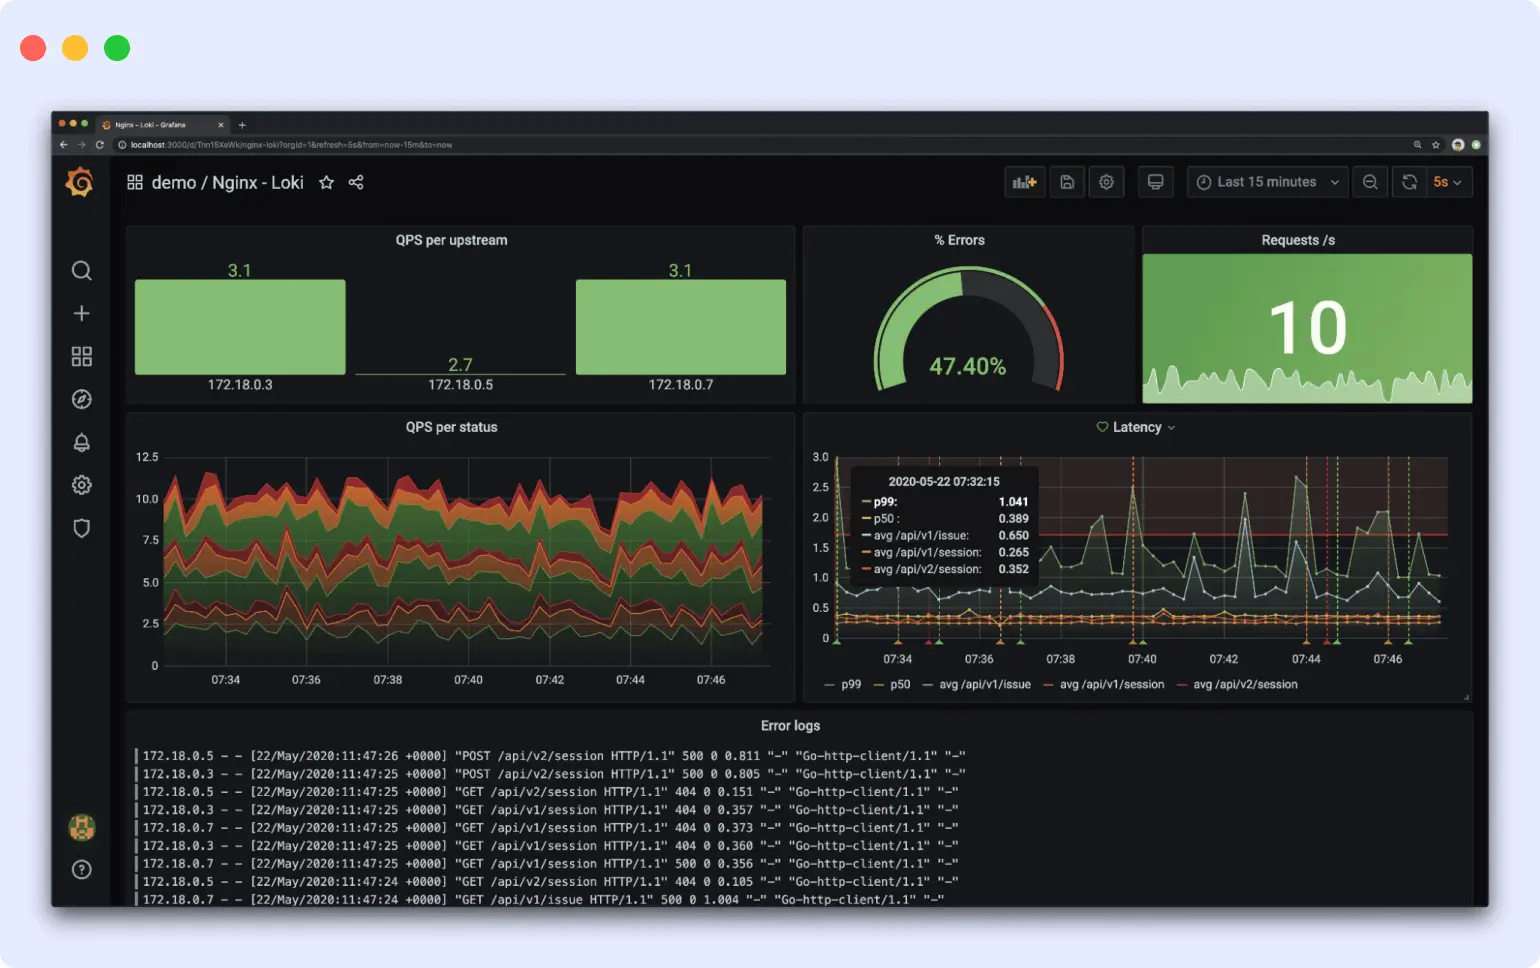Select log line with 500 0 0.356
The image size is (1540, 968).
point(549,864)
